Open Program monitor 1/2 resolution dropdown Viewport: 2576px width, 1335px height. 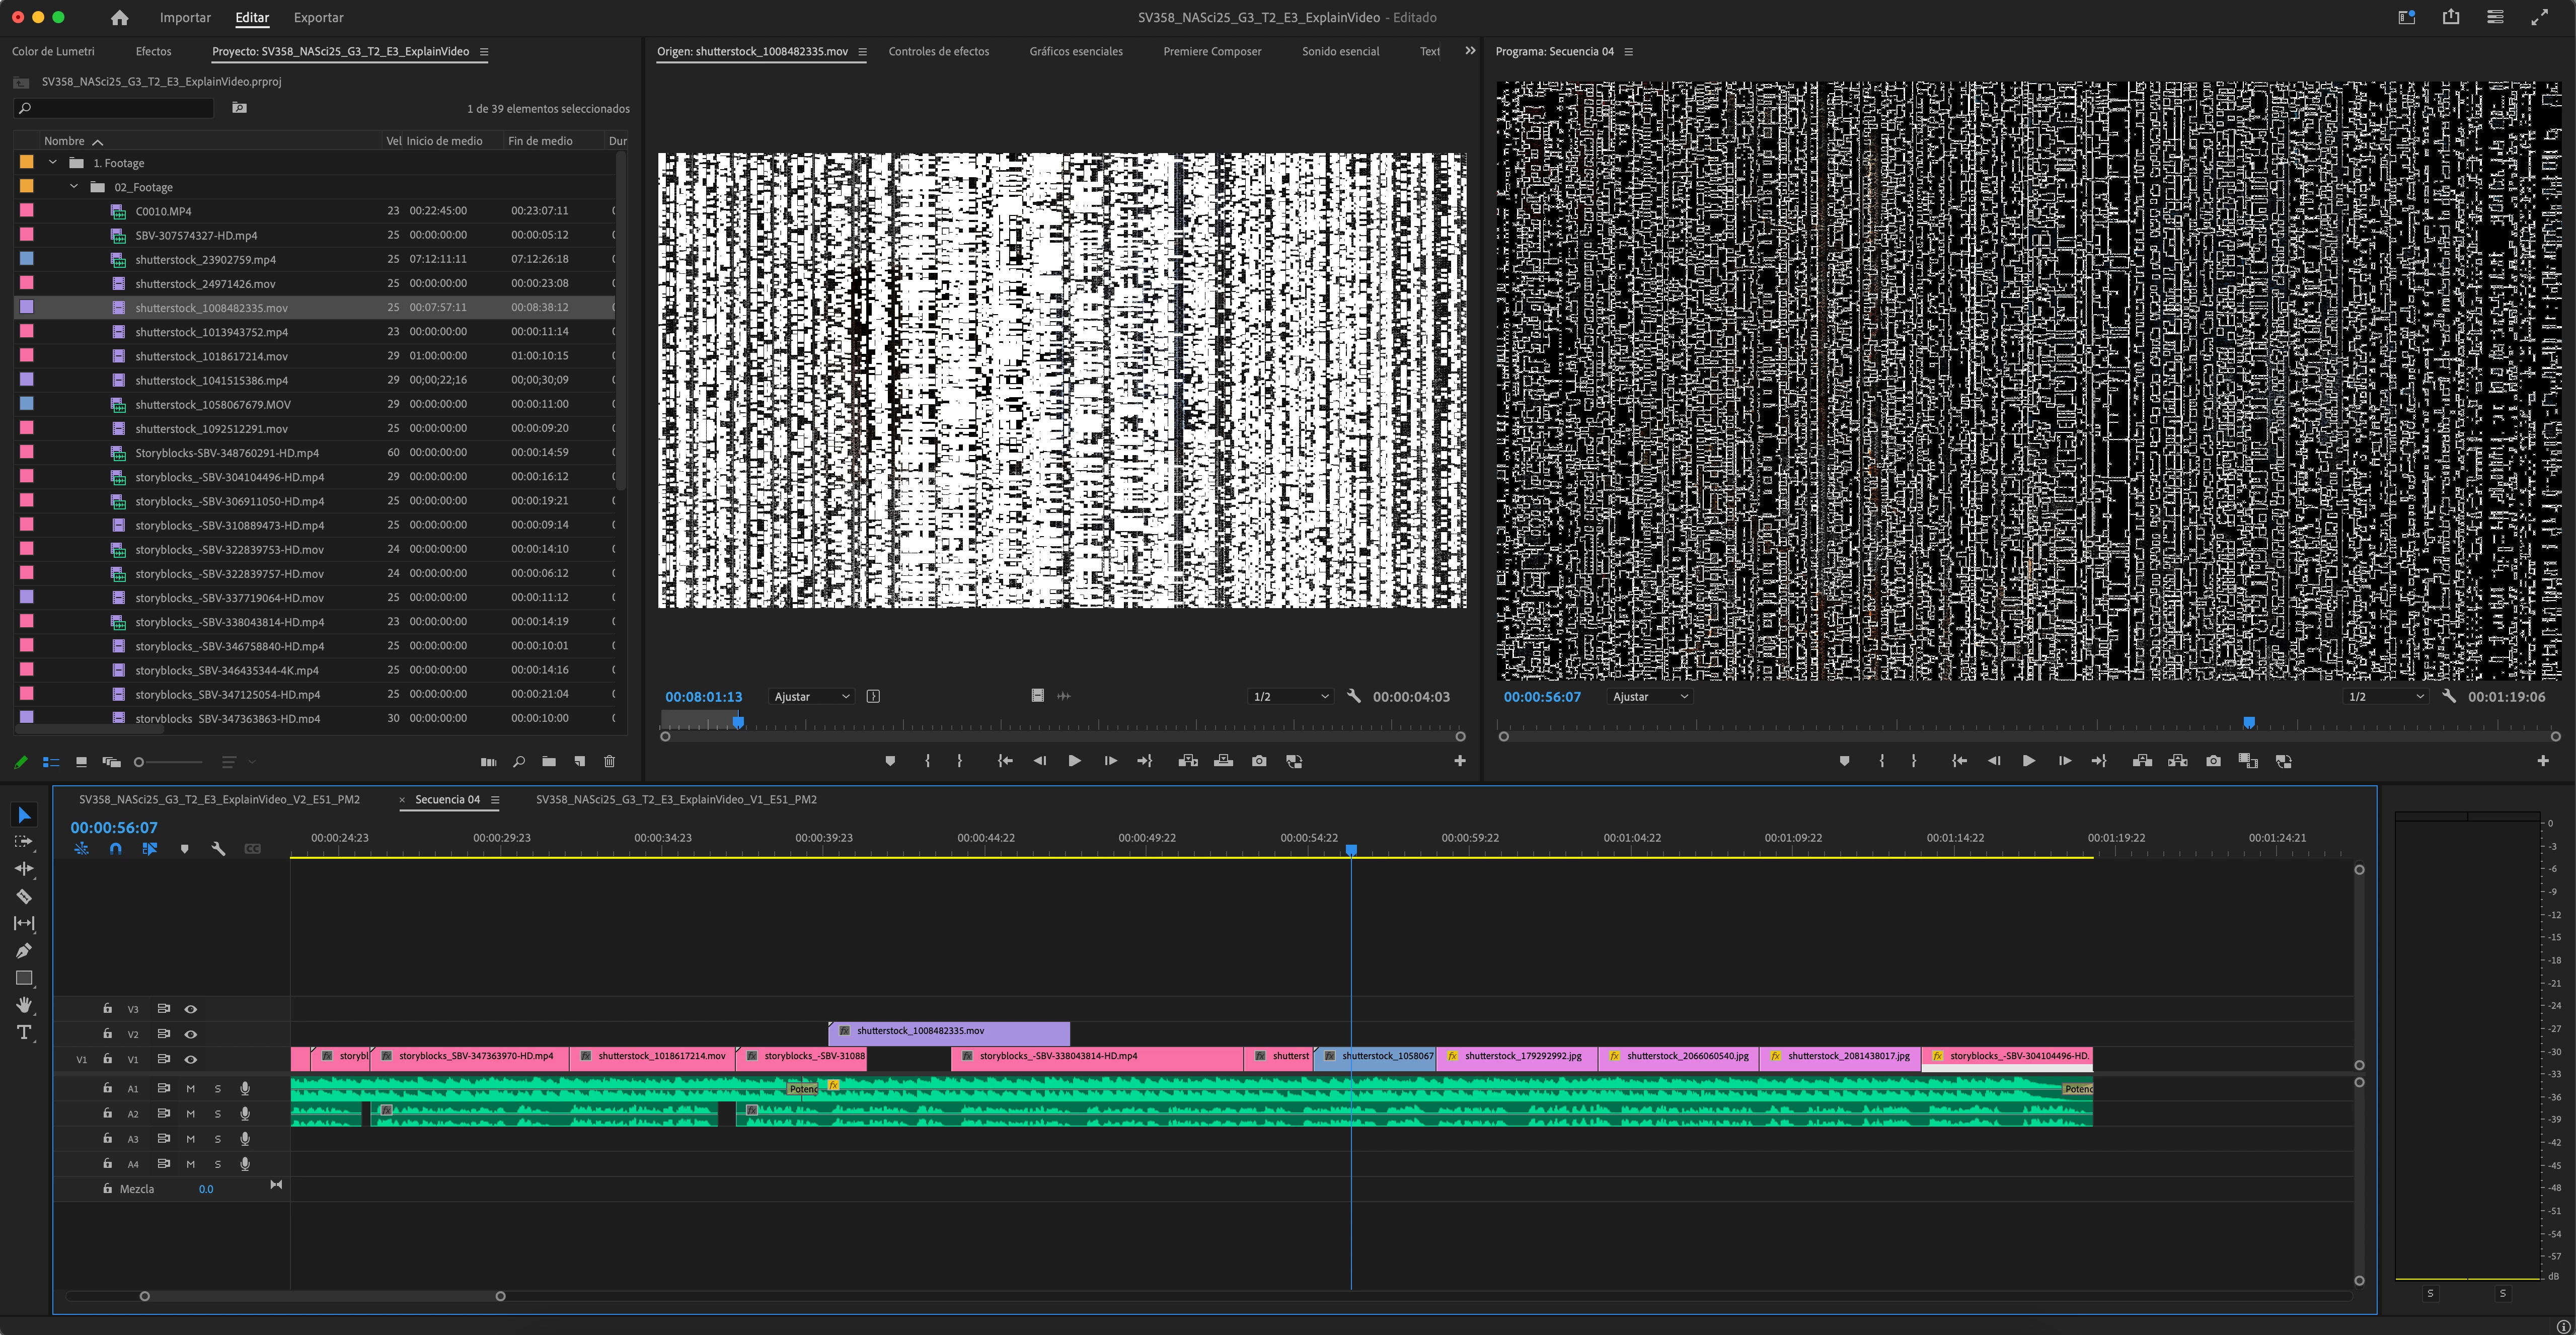[2385, 696]
